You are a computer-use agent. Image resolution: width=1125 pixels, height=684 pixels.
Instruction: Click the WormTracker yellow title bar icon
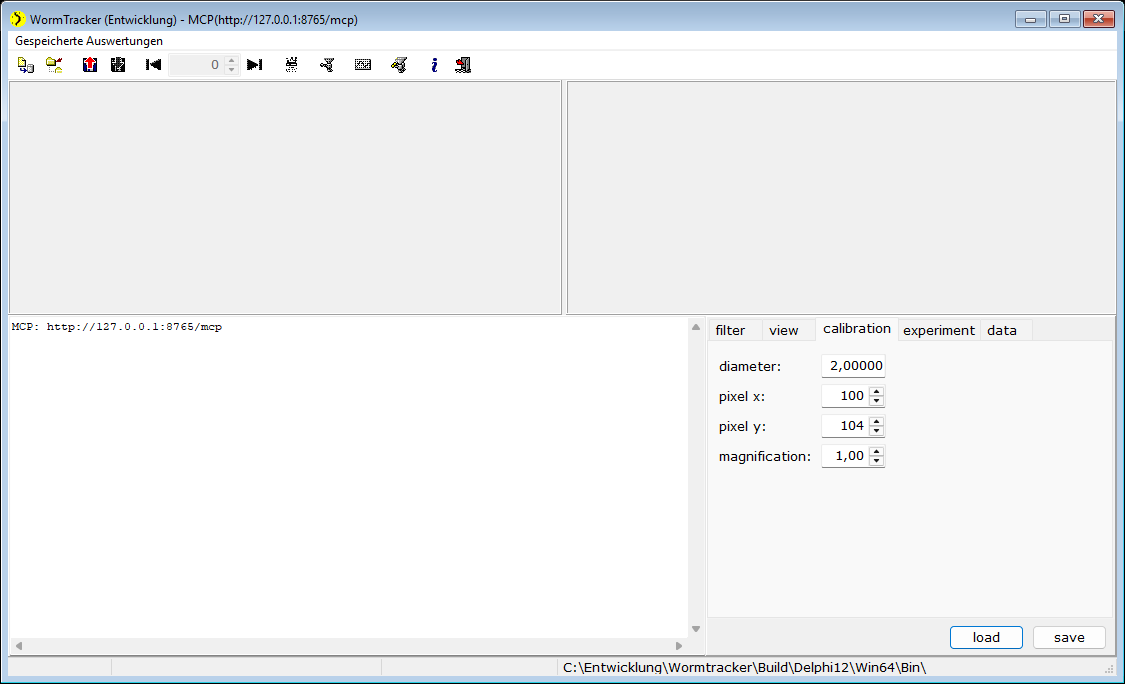click(18, 19)
